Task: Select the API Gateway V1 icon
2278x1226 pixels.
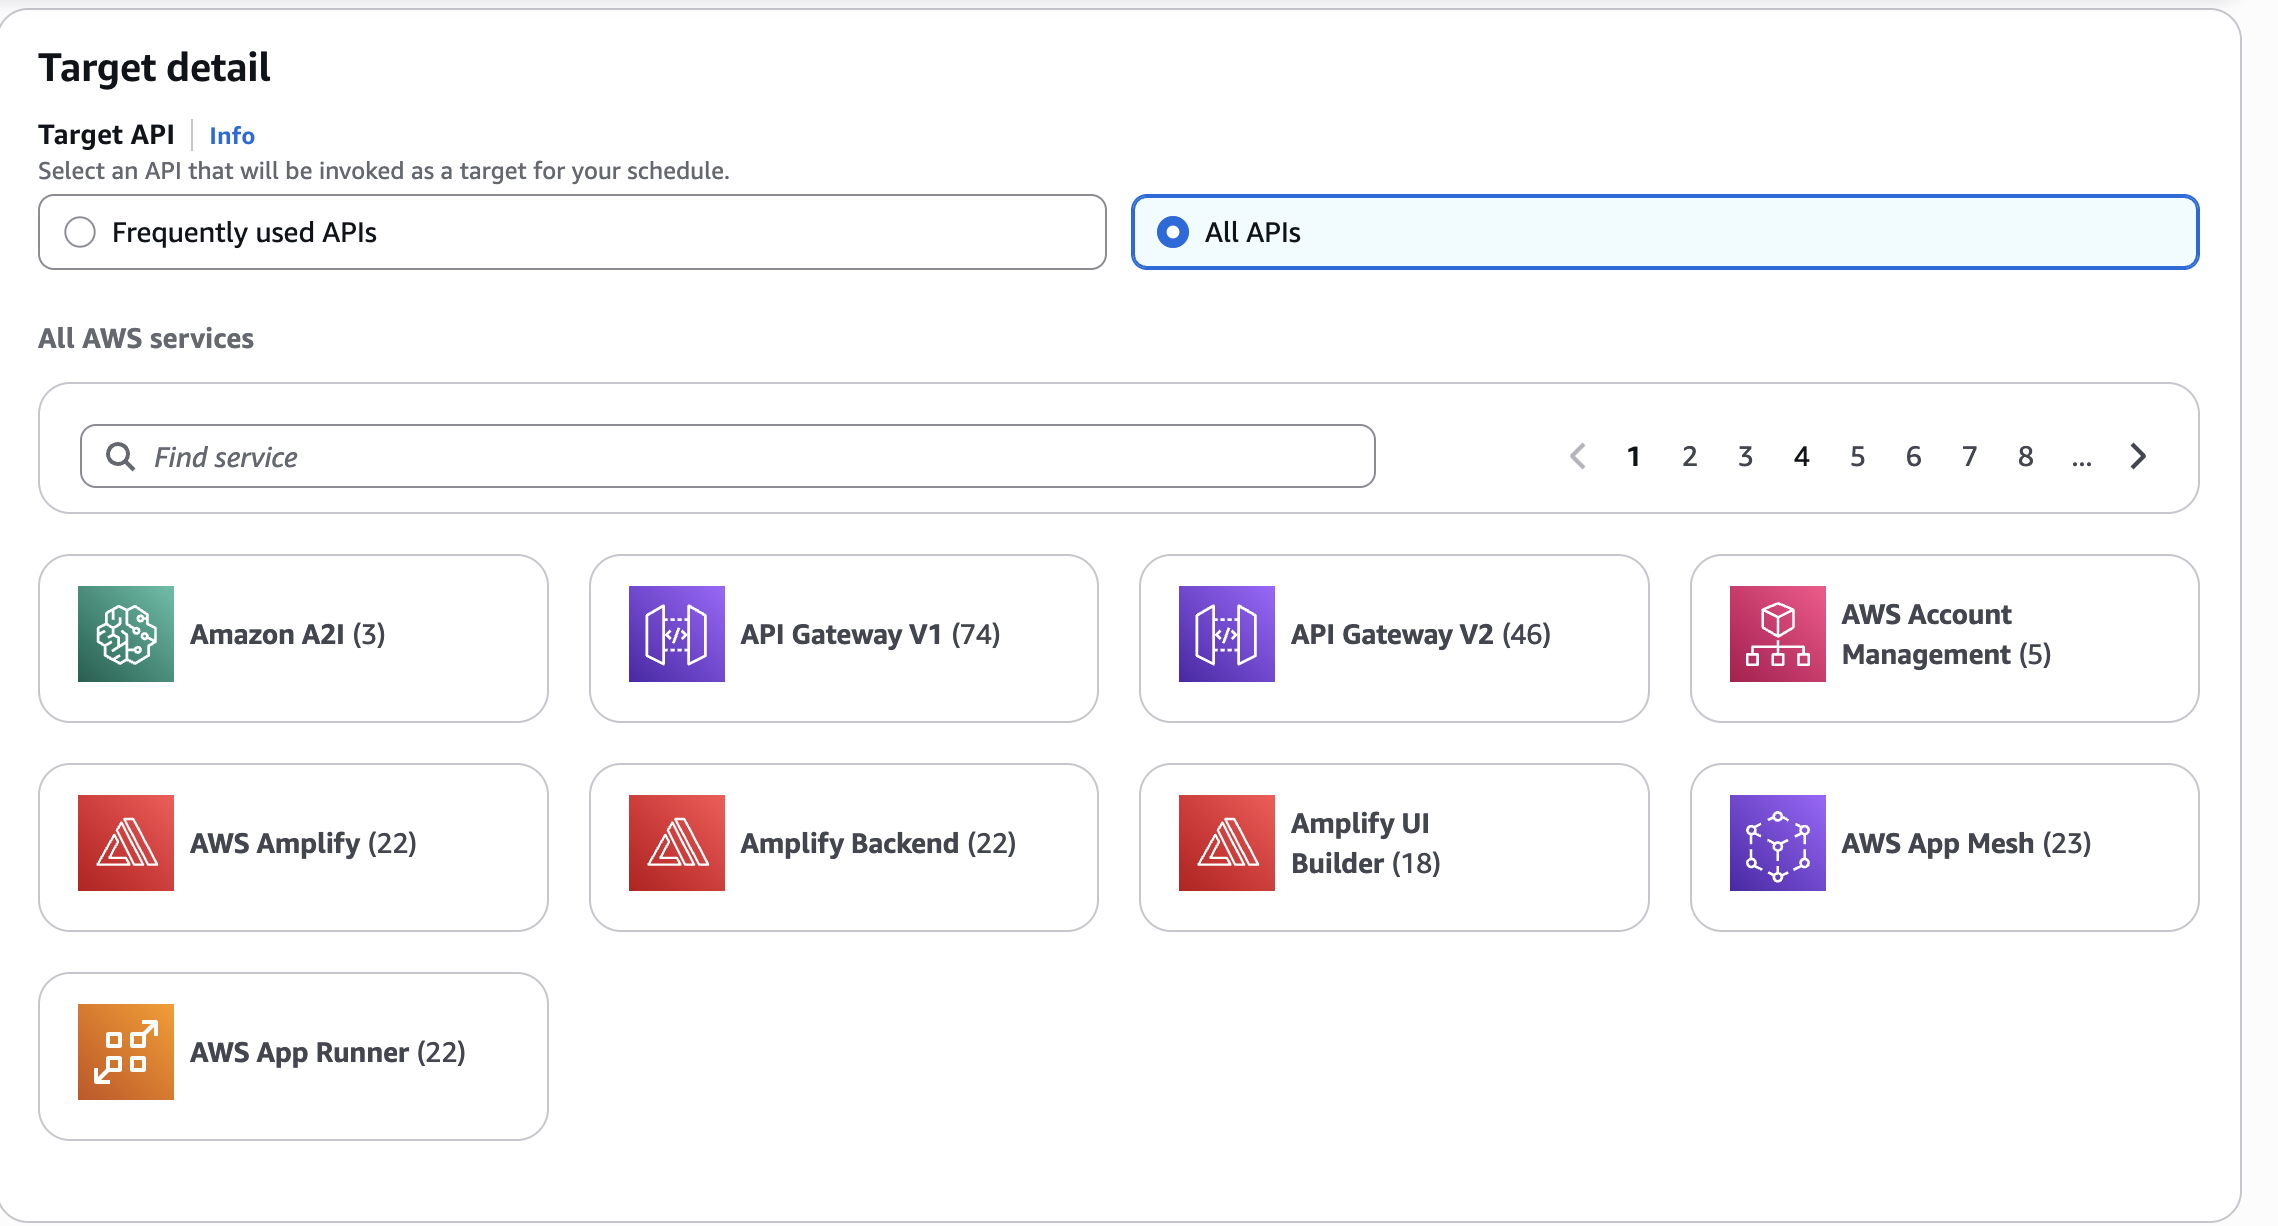Action: (676, 634)
